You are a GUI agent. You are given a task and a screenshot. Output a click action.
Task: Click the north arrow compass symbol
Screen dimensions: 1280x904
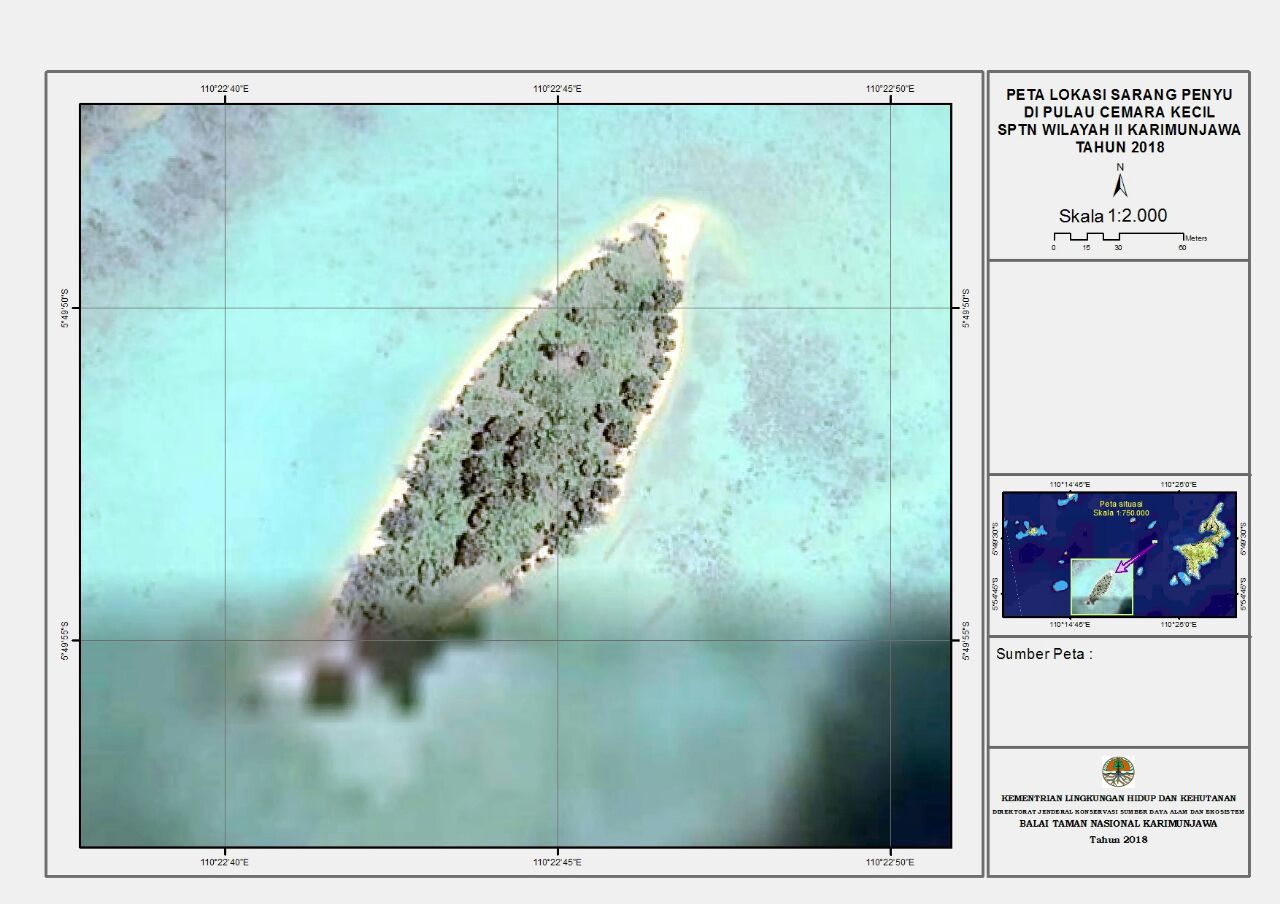1120,181
